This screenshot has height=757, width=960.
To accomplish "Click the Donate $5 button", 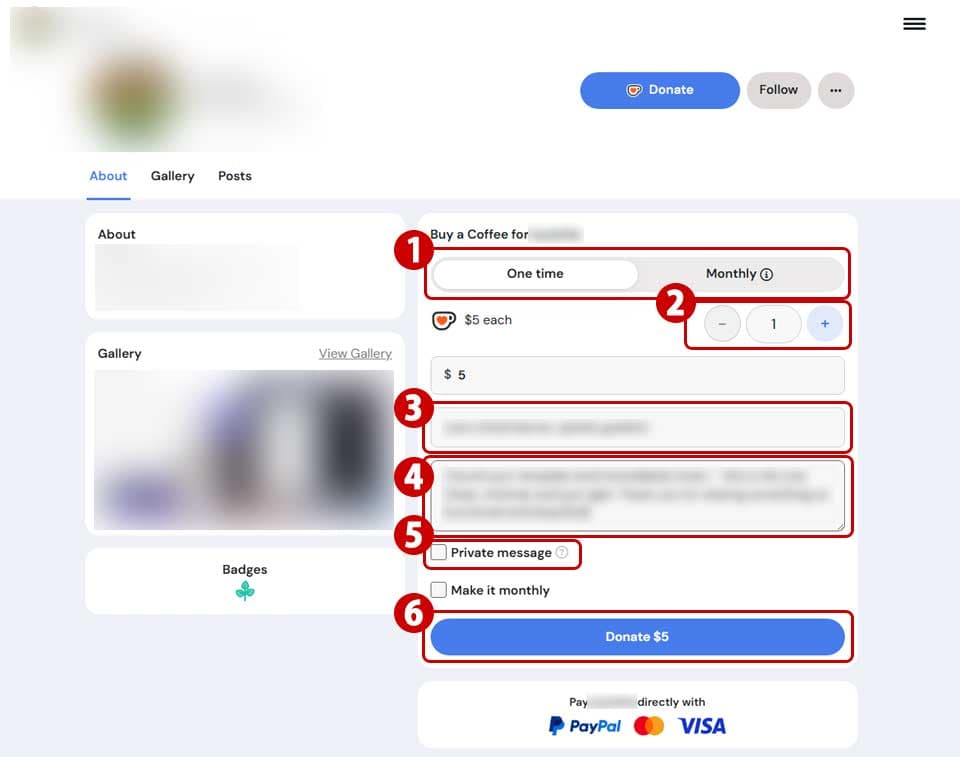I will point(637,637).
